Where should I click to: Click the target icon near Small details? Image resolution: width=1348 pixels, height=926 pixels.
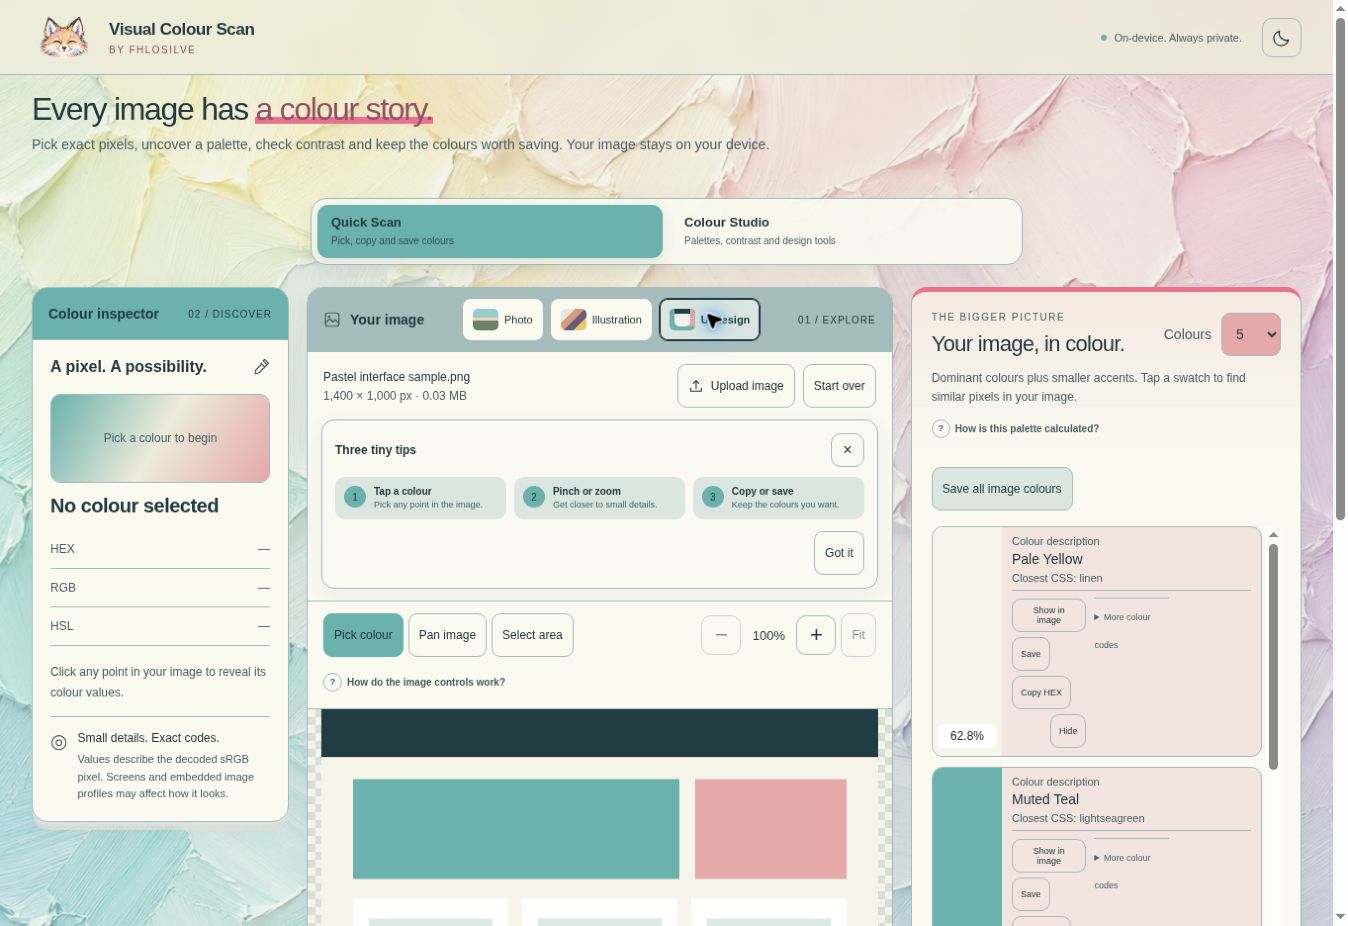point(59,742)
